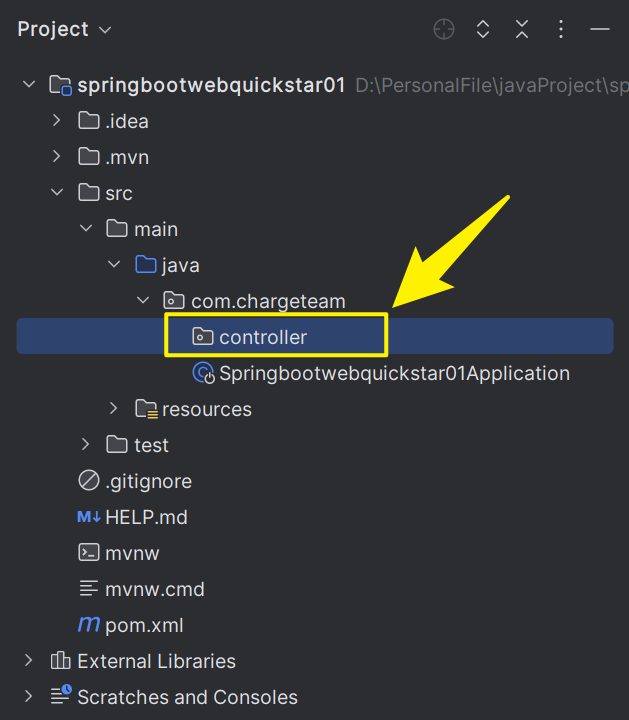Click the Collapse All icon in the Project header
Screen dimensions: 629x720
[522, 29]
